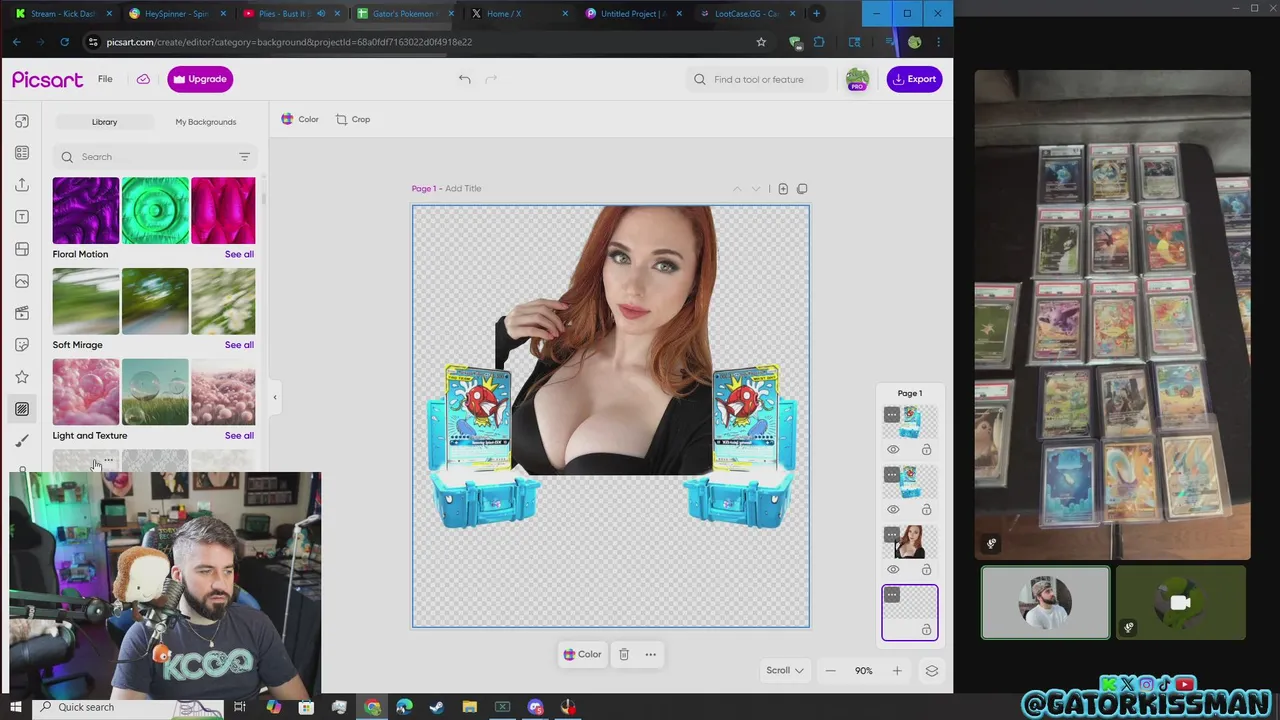Click the cloud save status icon
The image size is (1280, 720).
[143, 79]
